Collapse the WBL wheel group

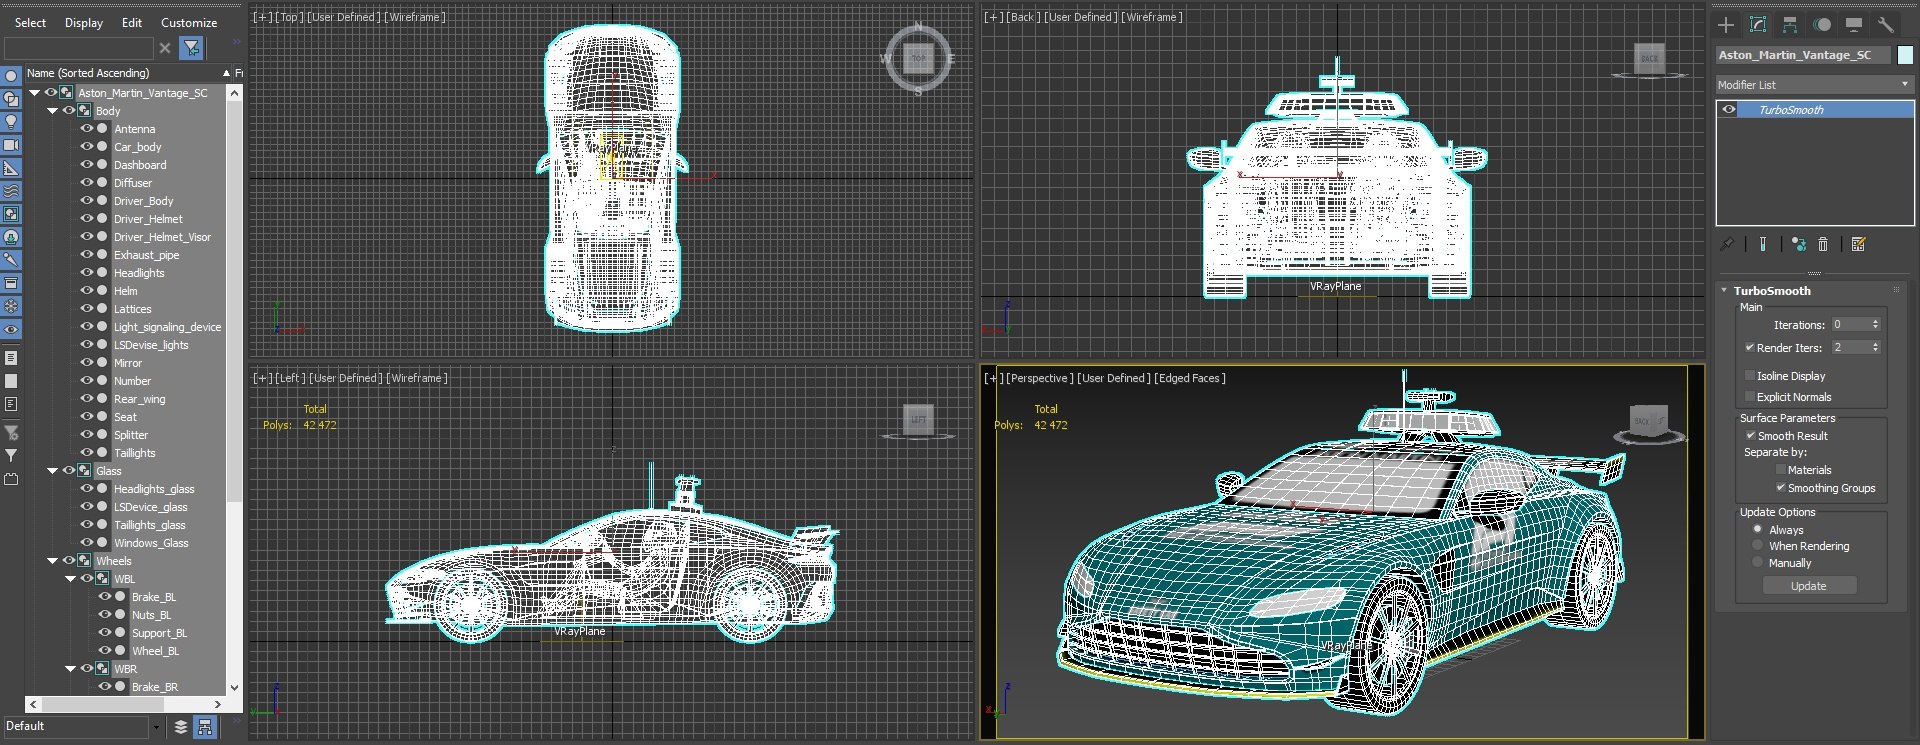tap(71, 579)
